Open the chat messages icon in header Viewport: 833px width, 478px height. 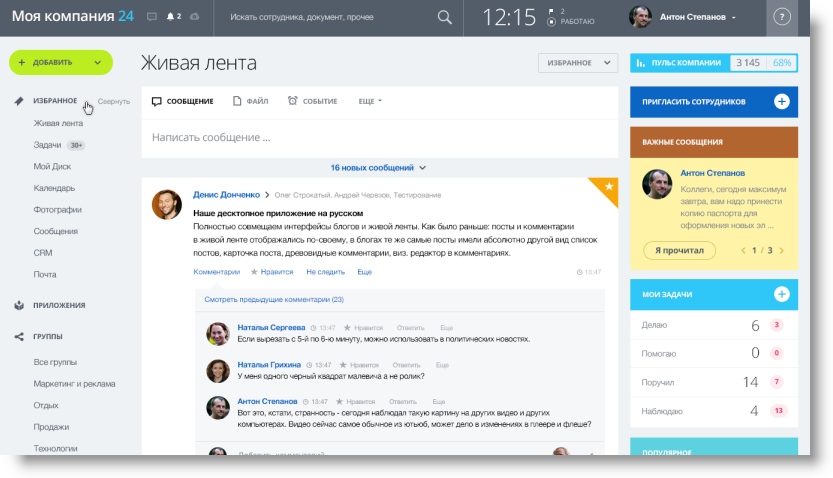[x=152, y=17]
